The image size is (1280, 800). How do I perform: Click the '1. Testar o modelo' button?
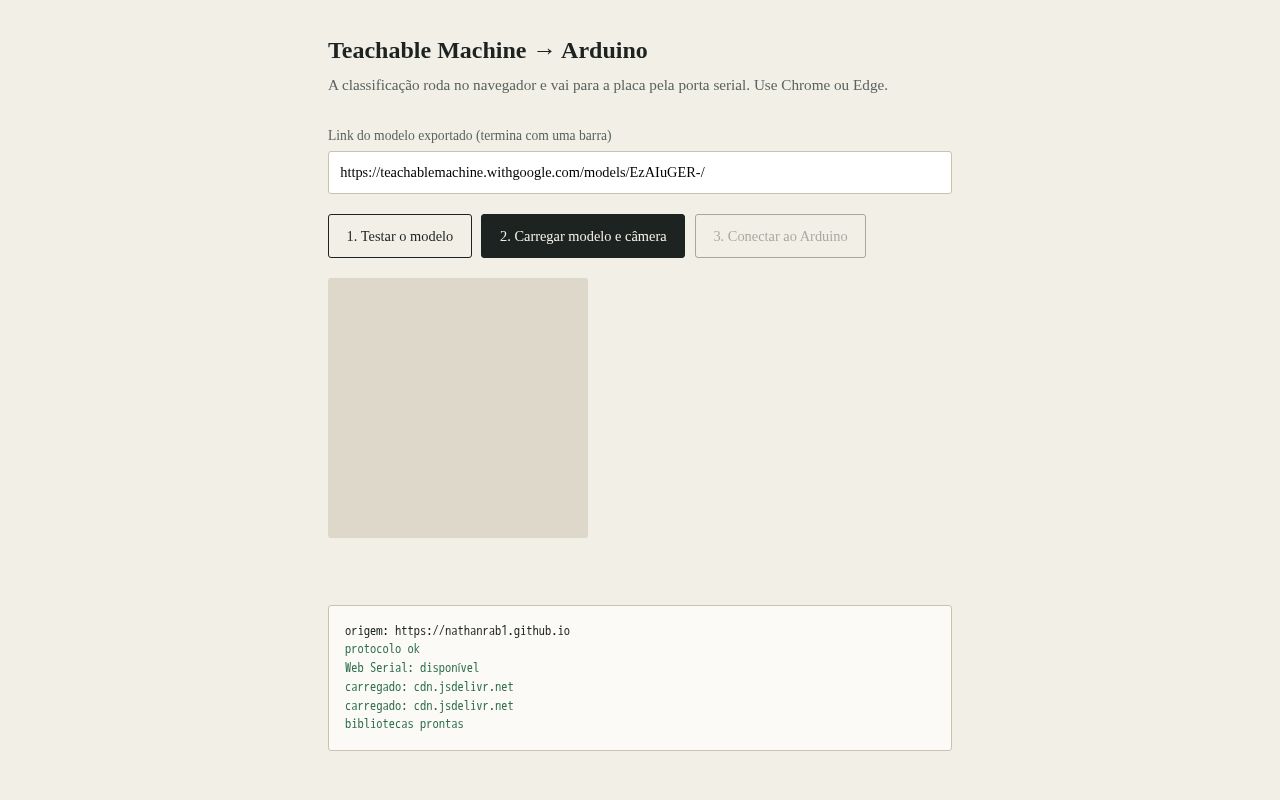point(400,236)
